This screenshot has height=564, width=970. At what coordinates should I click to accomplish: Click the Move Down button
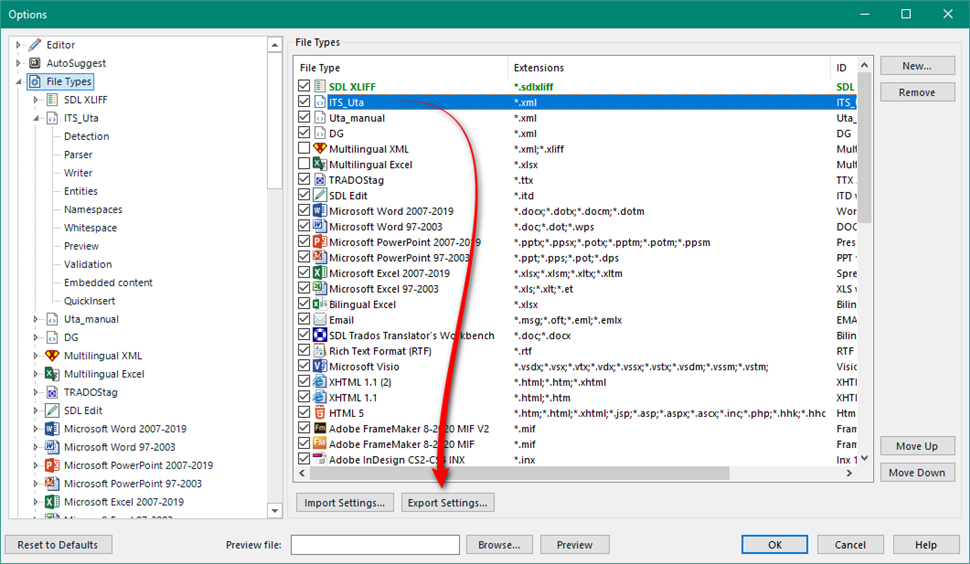point(917,472)
